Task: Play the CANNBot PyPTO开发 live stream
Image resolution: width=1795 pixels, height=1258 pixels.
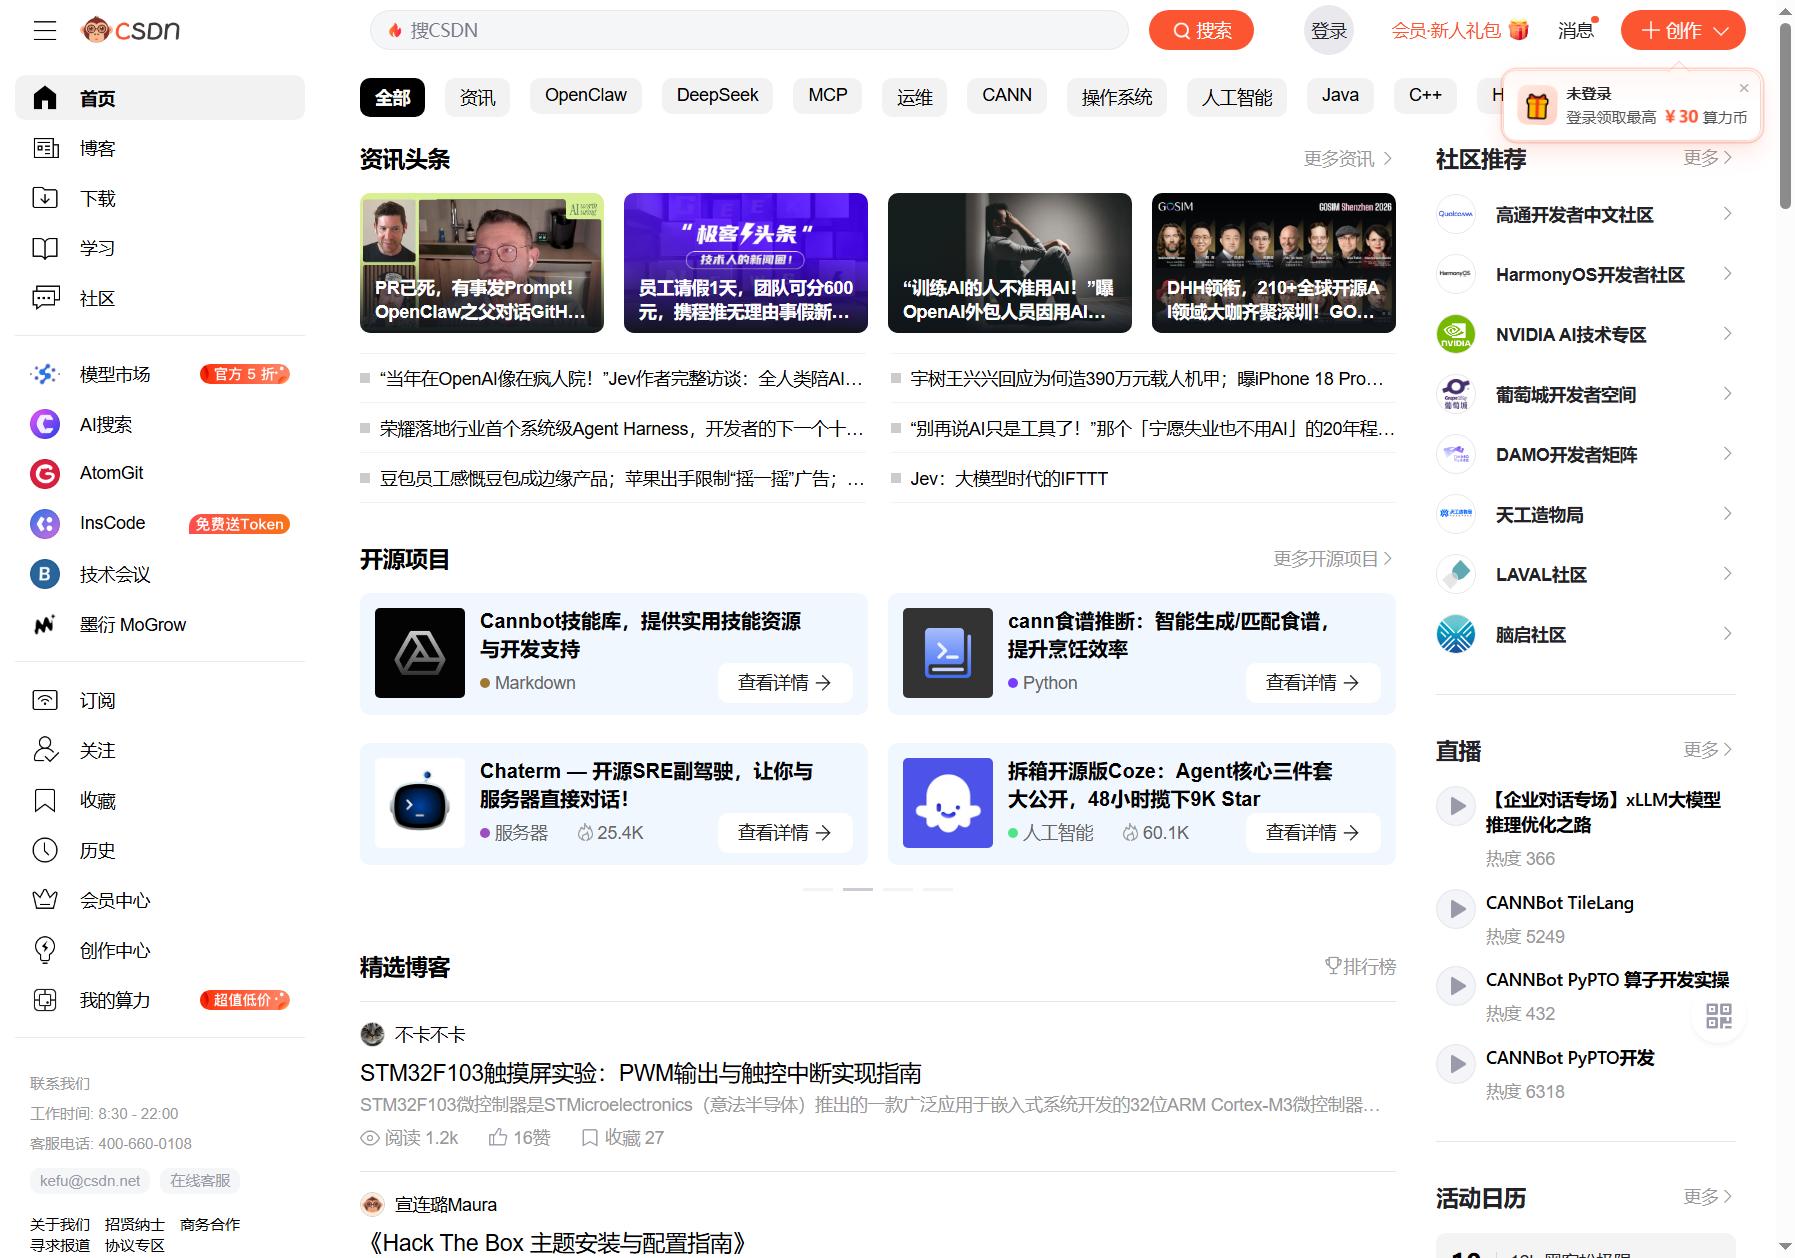Action: (1457, 1063)
